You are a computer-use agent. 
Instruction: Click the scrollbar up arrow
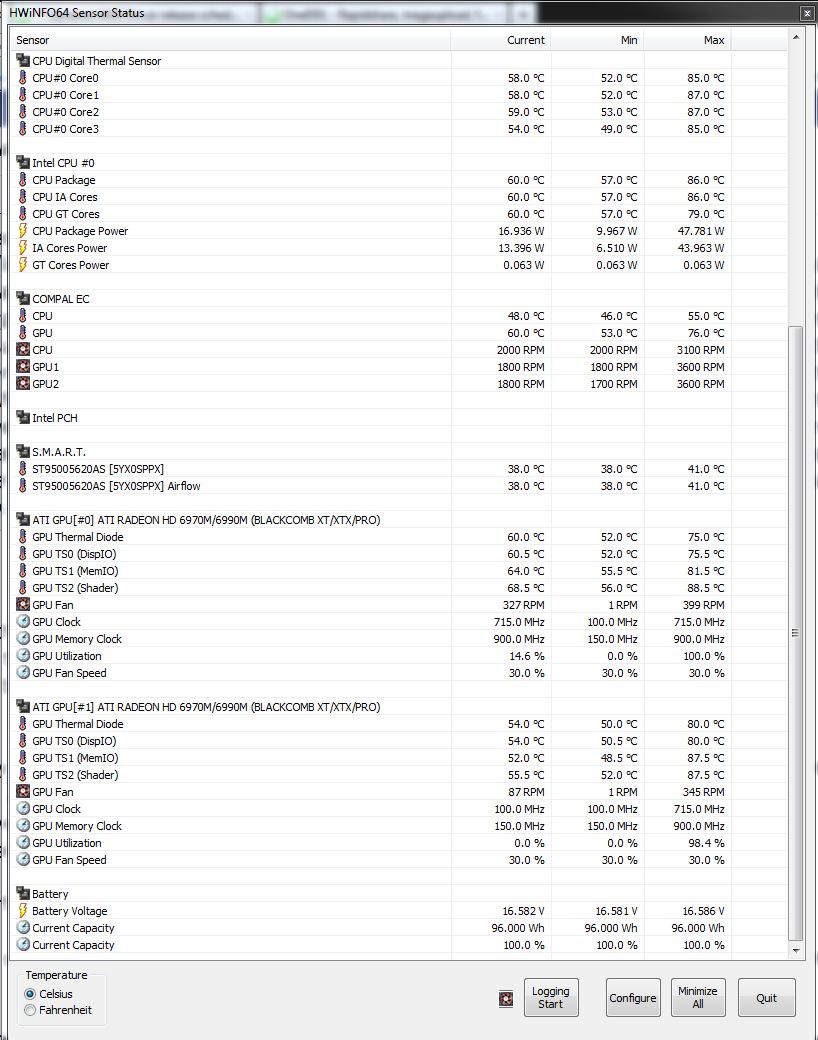[x=795, y=37]
